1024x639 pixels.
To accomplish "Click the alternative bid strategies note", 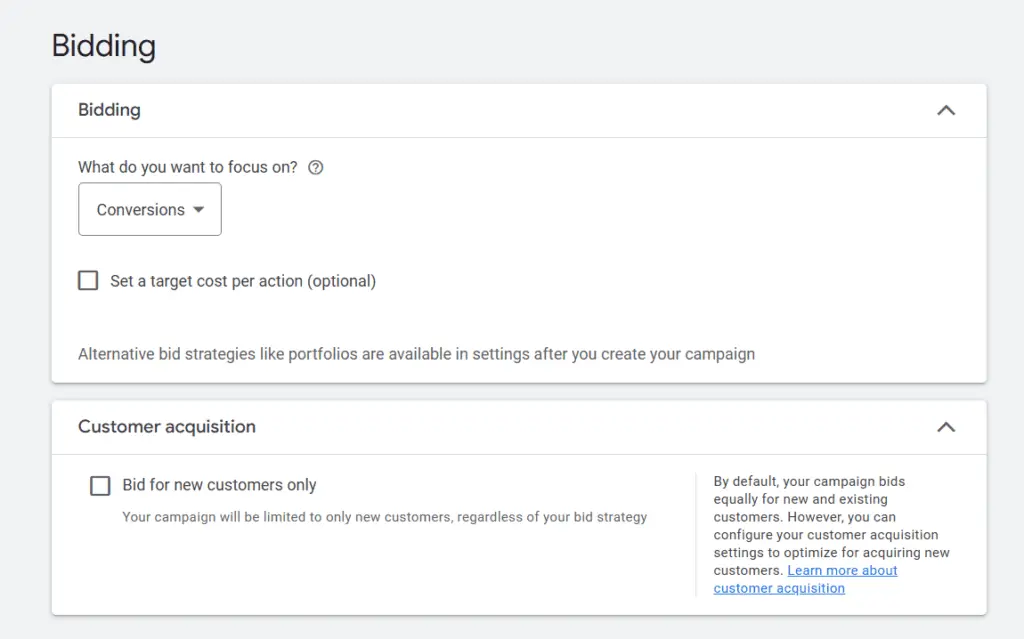I will tap(416, 354).
